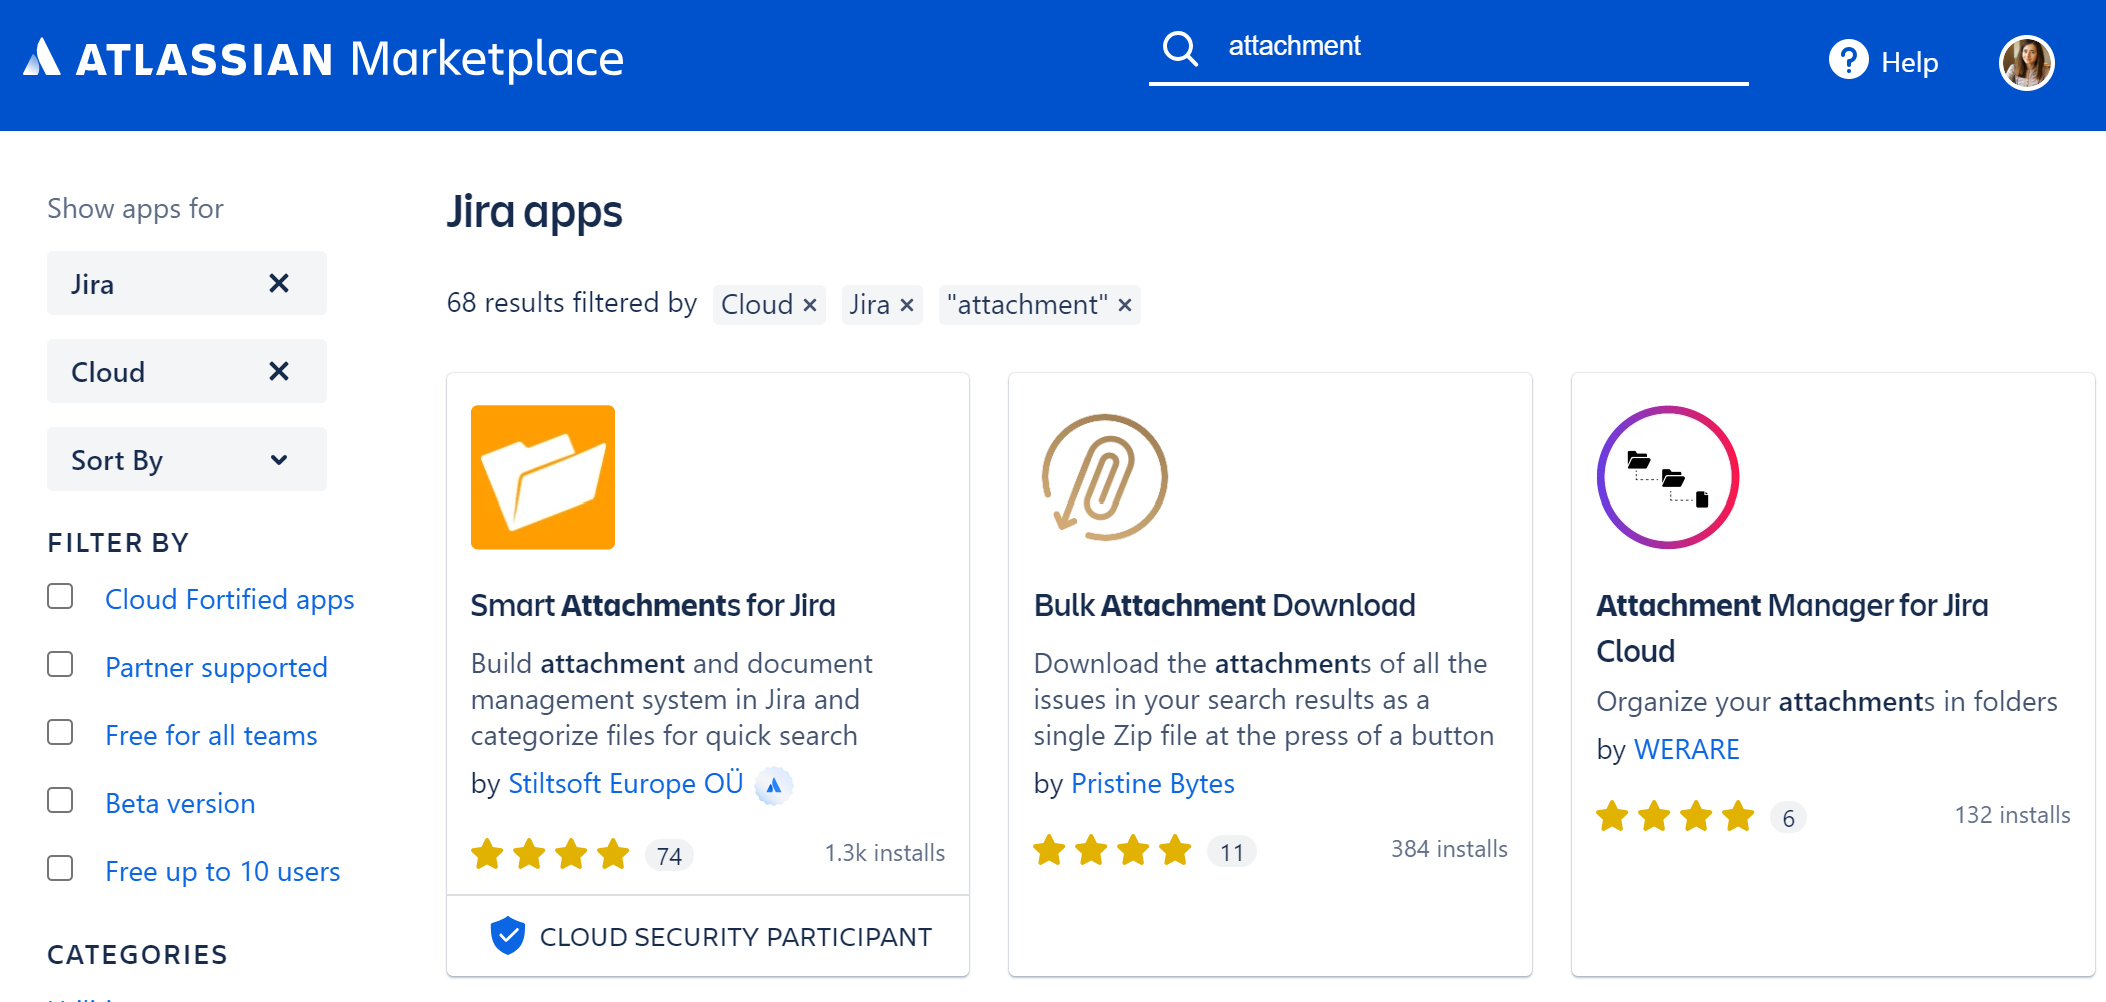The width and height of the screenshot is (2106, 1002).
Task: Remove the Cloud chip in results bar
Action: click(810, 305)
